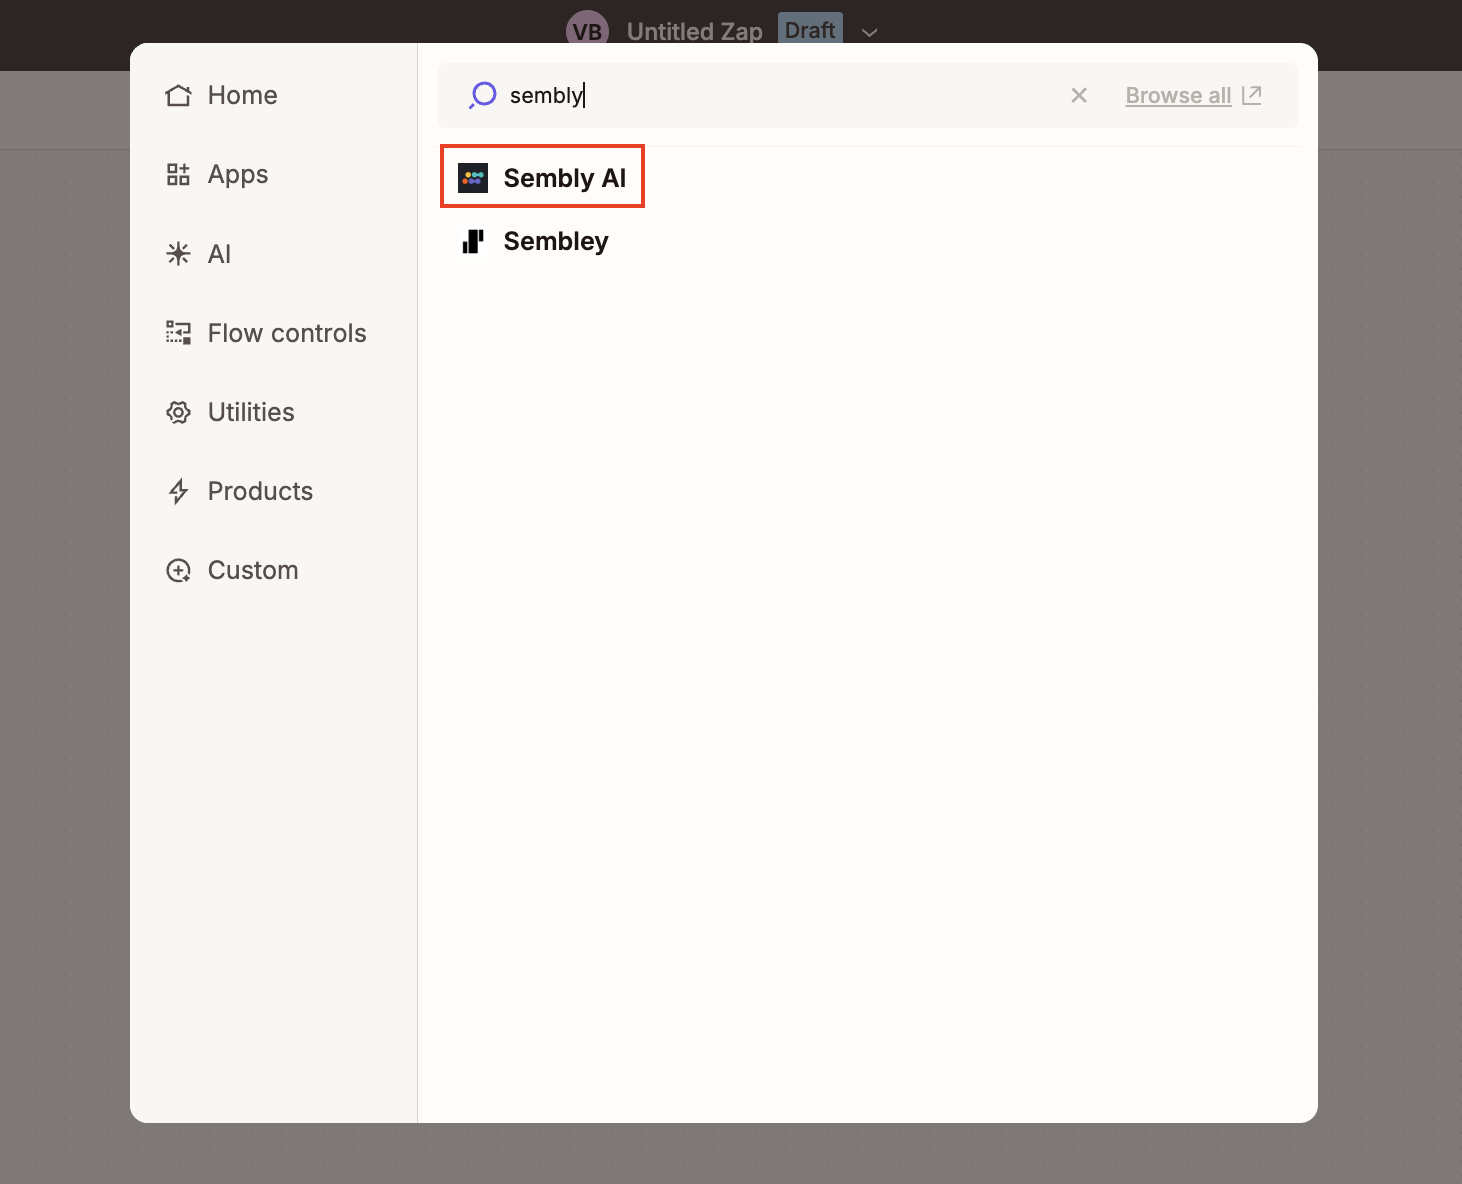The height and width of the screenshot is (1184, 1462).
Task: Click the search magnifier icon
Action: [x=483, y=95]
